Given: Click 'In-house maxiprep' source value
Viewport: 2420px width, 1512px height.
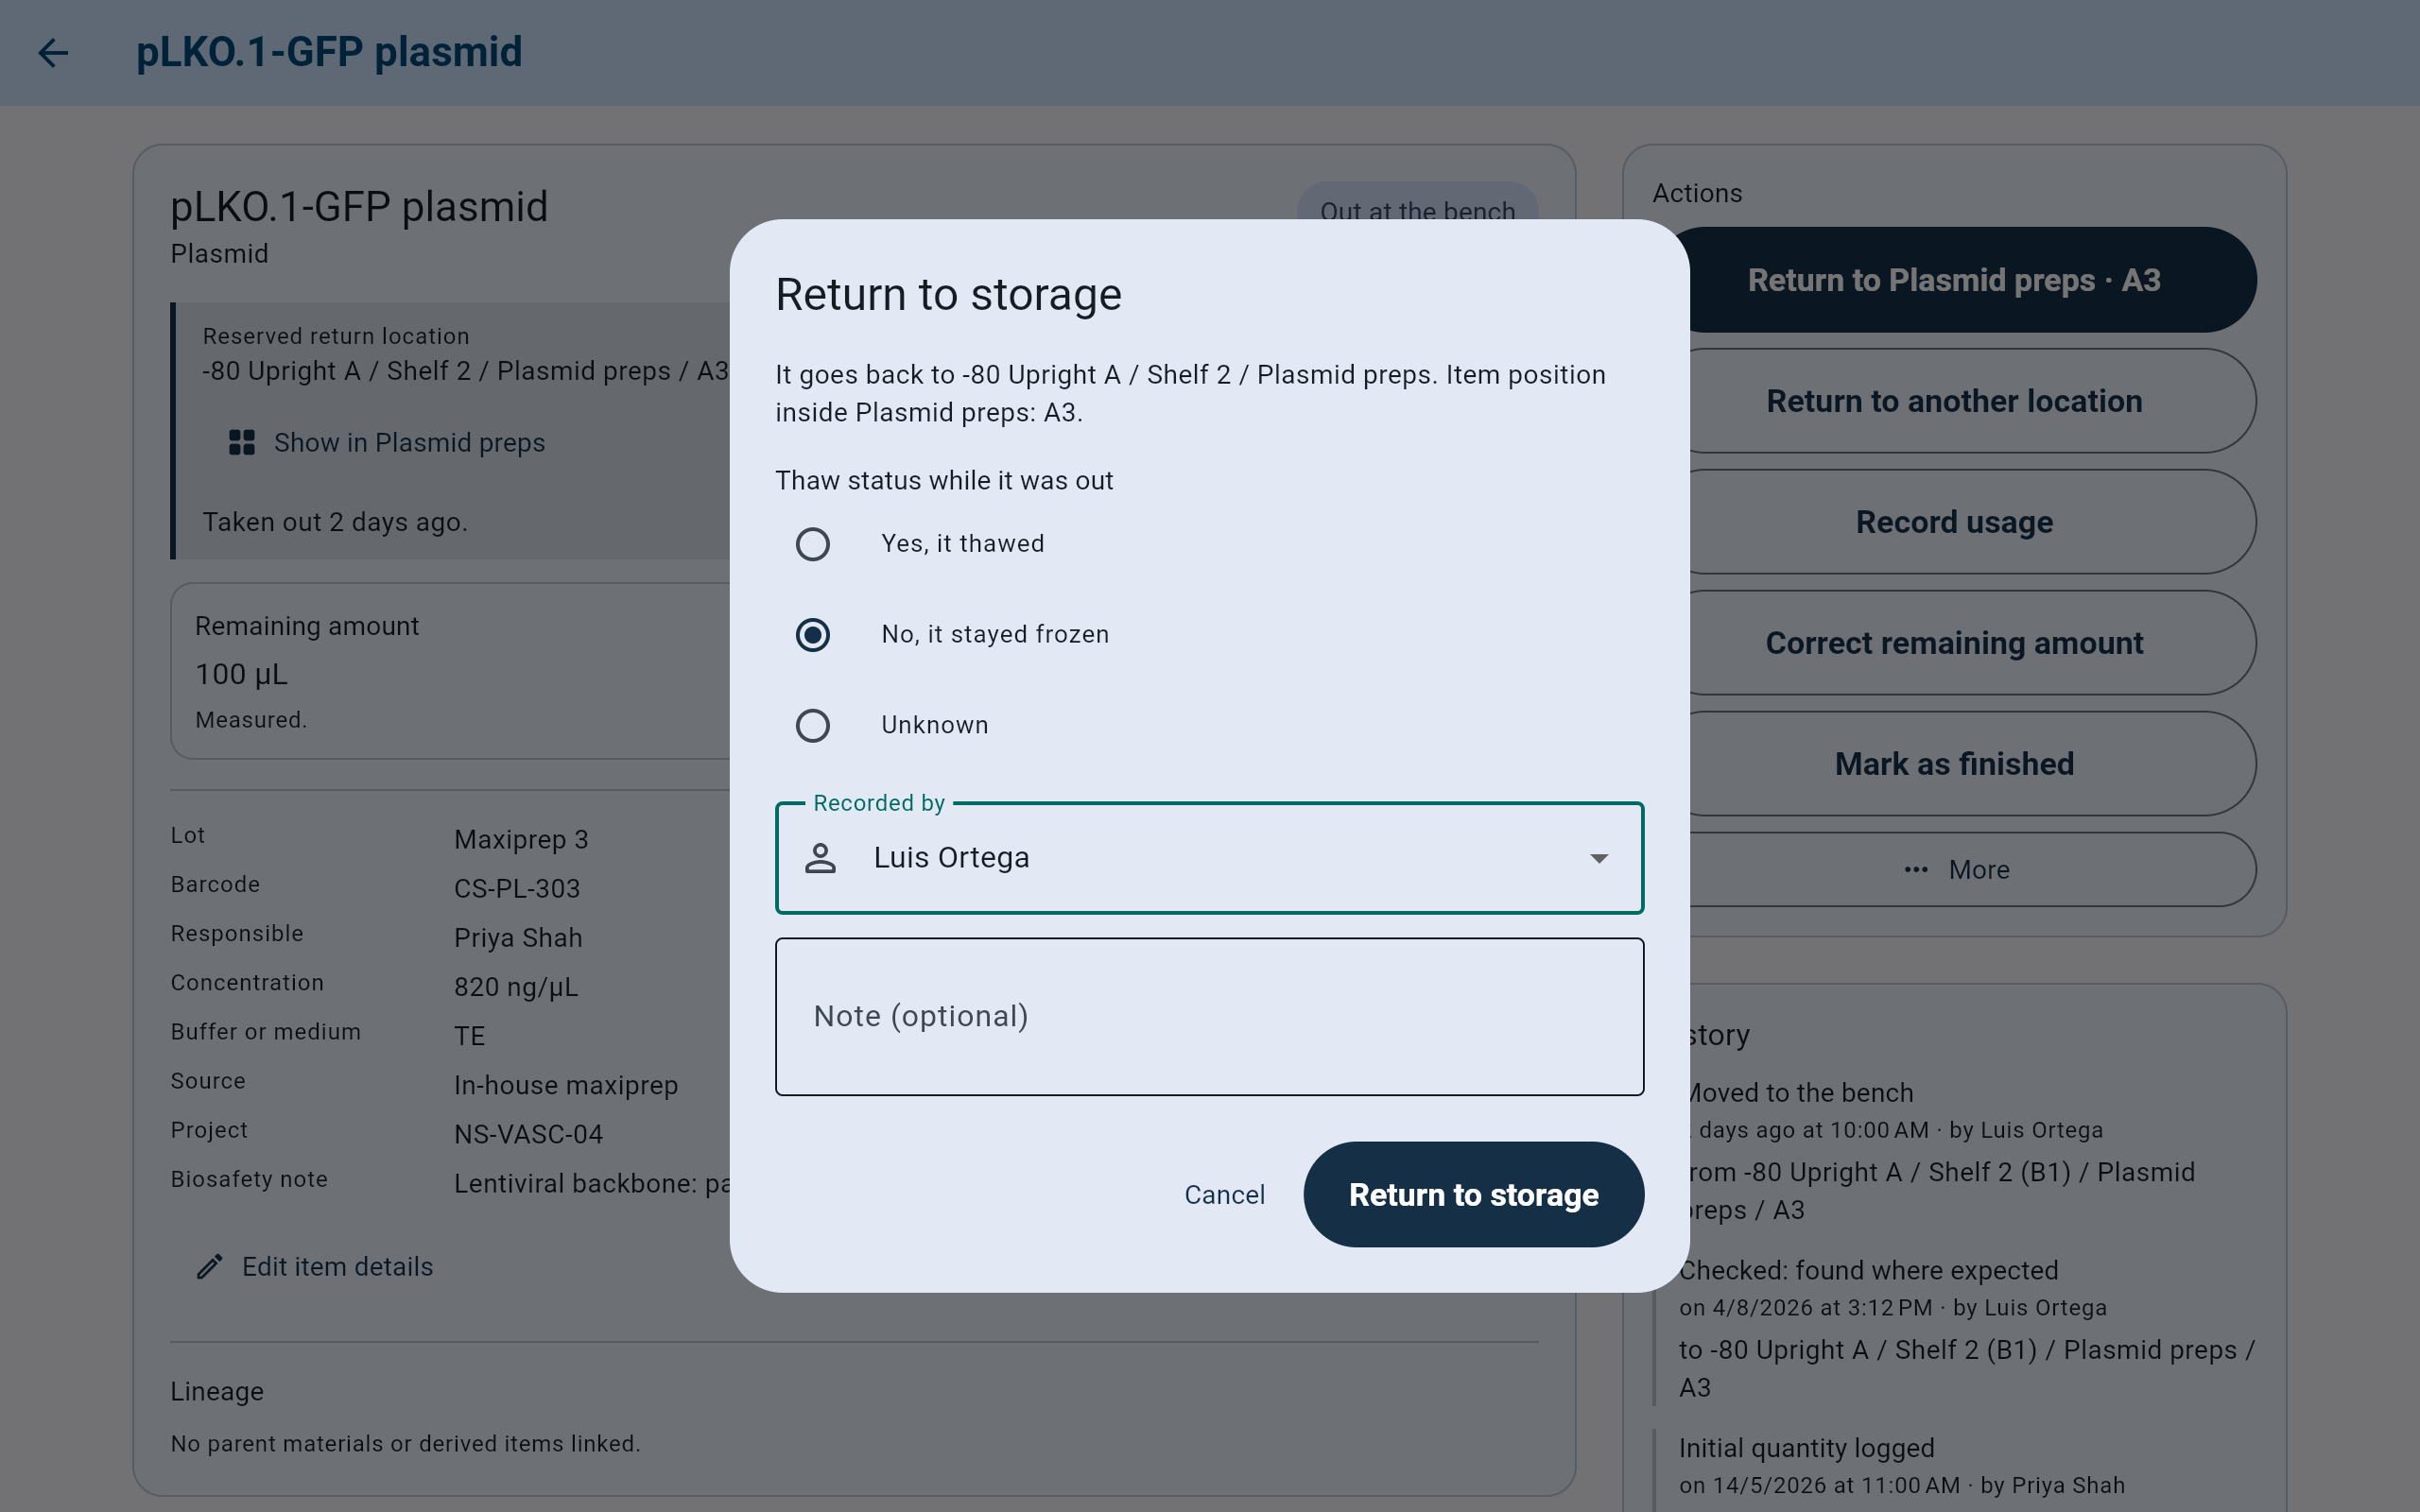Looking at the screenshot, I should (566, 1085).
